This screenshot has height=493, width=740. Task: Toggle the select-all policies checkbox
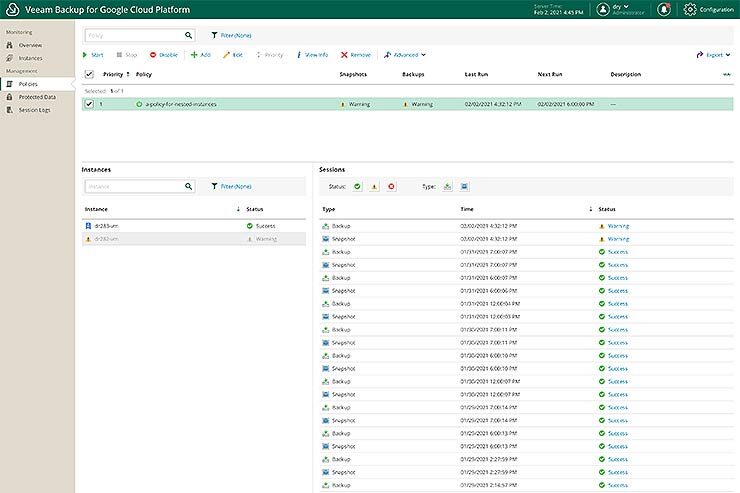tap(89, 75)
